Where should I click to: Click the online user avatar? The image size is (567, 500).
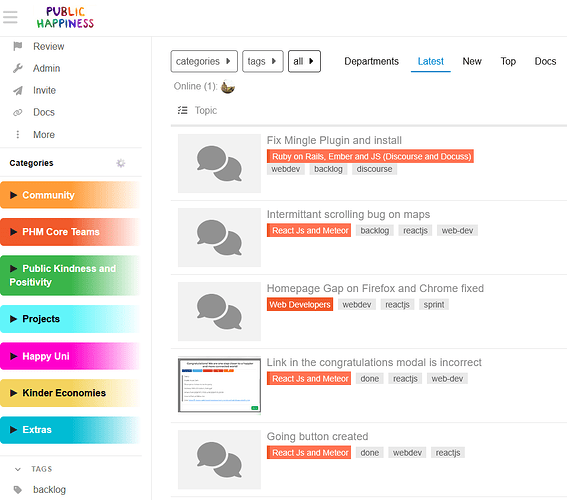tap(228, 86)
